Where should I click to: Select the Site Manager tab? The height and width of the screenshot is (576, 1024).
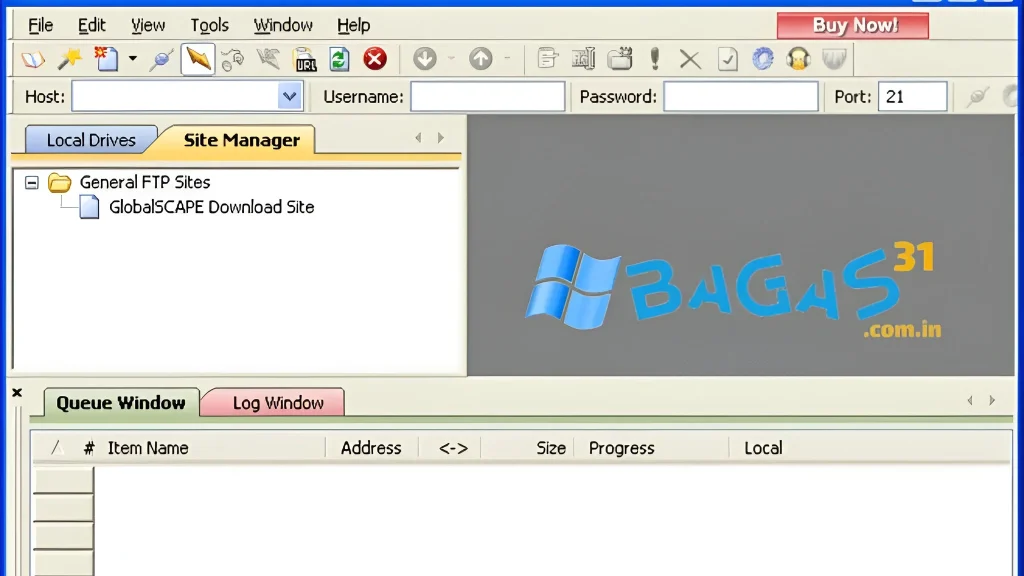click(x=241, y=140)
